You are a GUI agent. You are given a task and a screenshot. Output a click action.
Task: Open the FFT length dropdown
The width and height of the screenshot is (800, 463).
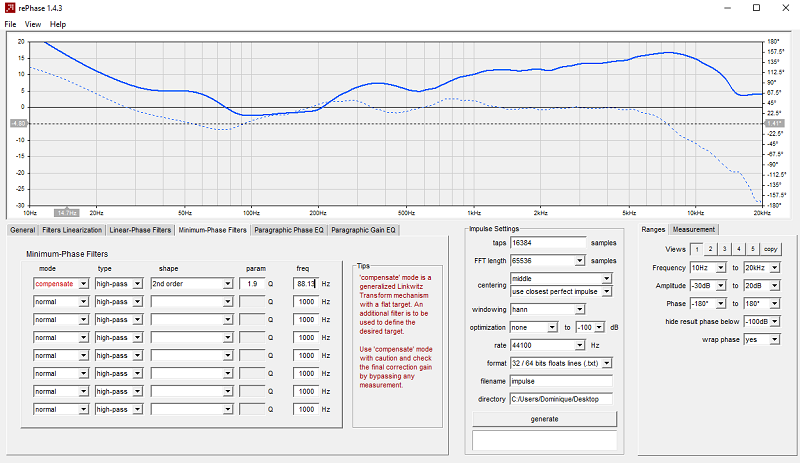[547, 261]
